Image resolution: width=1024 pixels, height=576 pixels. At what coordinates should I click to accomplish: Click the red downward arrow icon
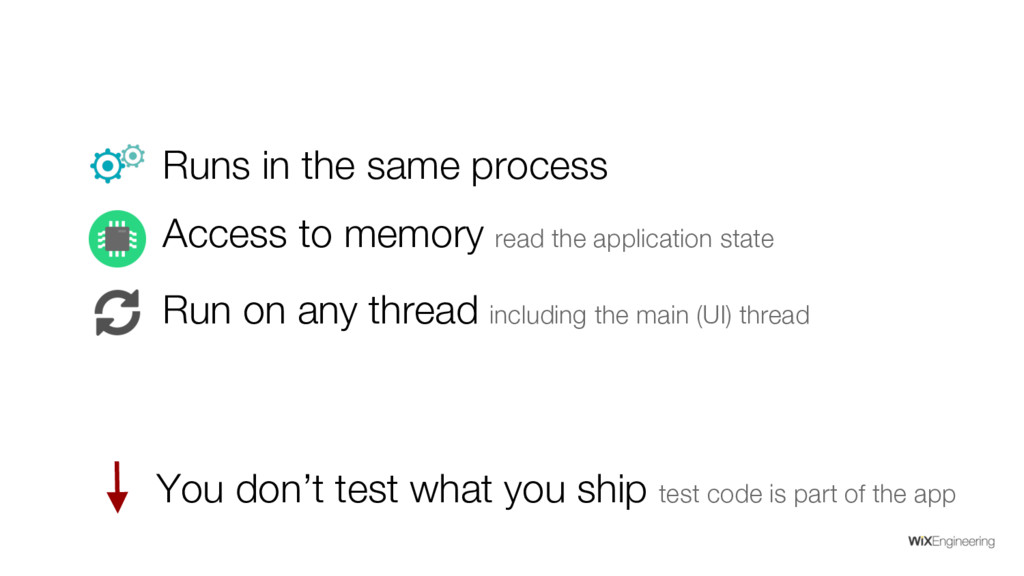118,487
